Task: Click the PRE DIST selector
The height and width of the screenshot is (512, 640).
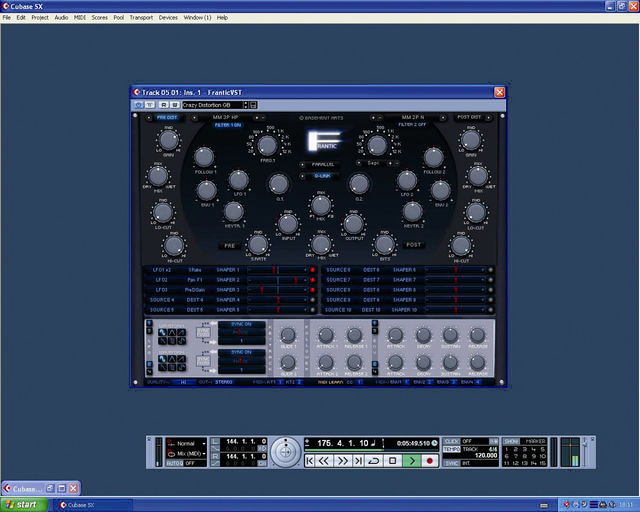Action: pyautogui.click(x=167, y=118)
